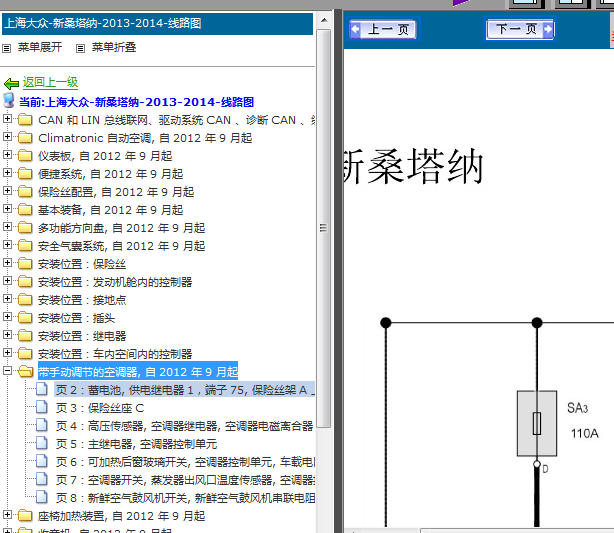The width and height of the screenshot is (614, 533).
Task: Click the folder icon for 便捷系统
Action: coord(25,173)
